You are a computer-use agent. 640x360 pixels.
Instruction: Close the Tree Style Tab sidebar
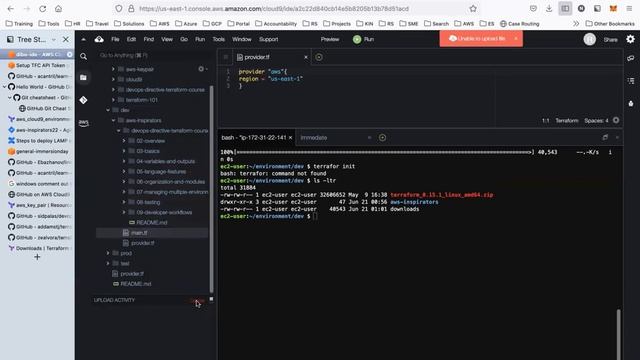(66, 40)
